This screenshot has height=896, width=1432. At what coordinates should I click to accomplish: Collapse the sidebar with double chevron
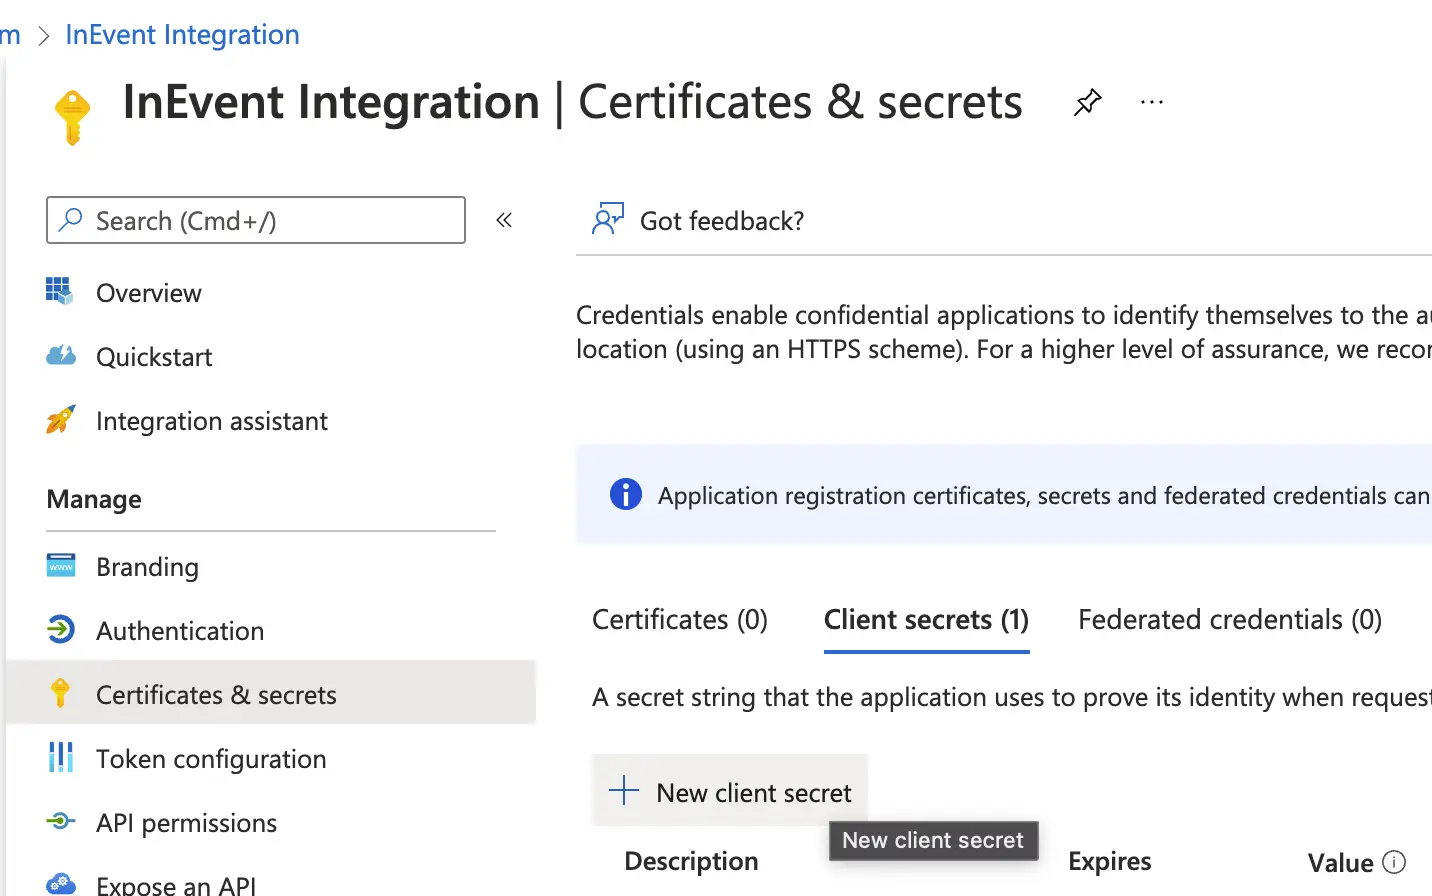tap(504, 220)
